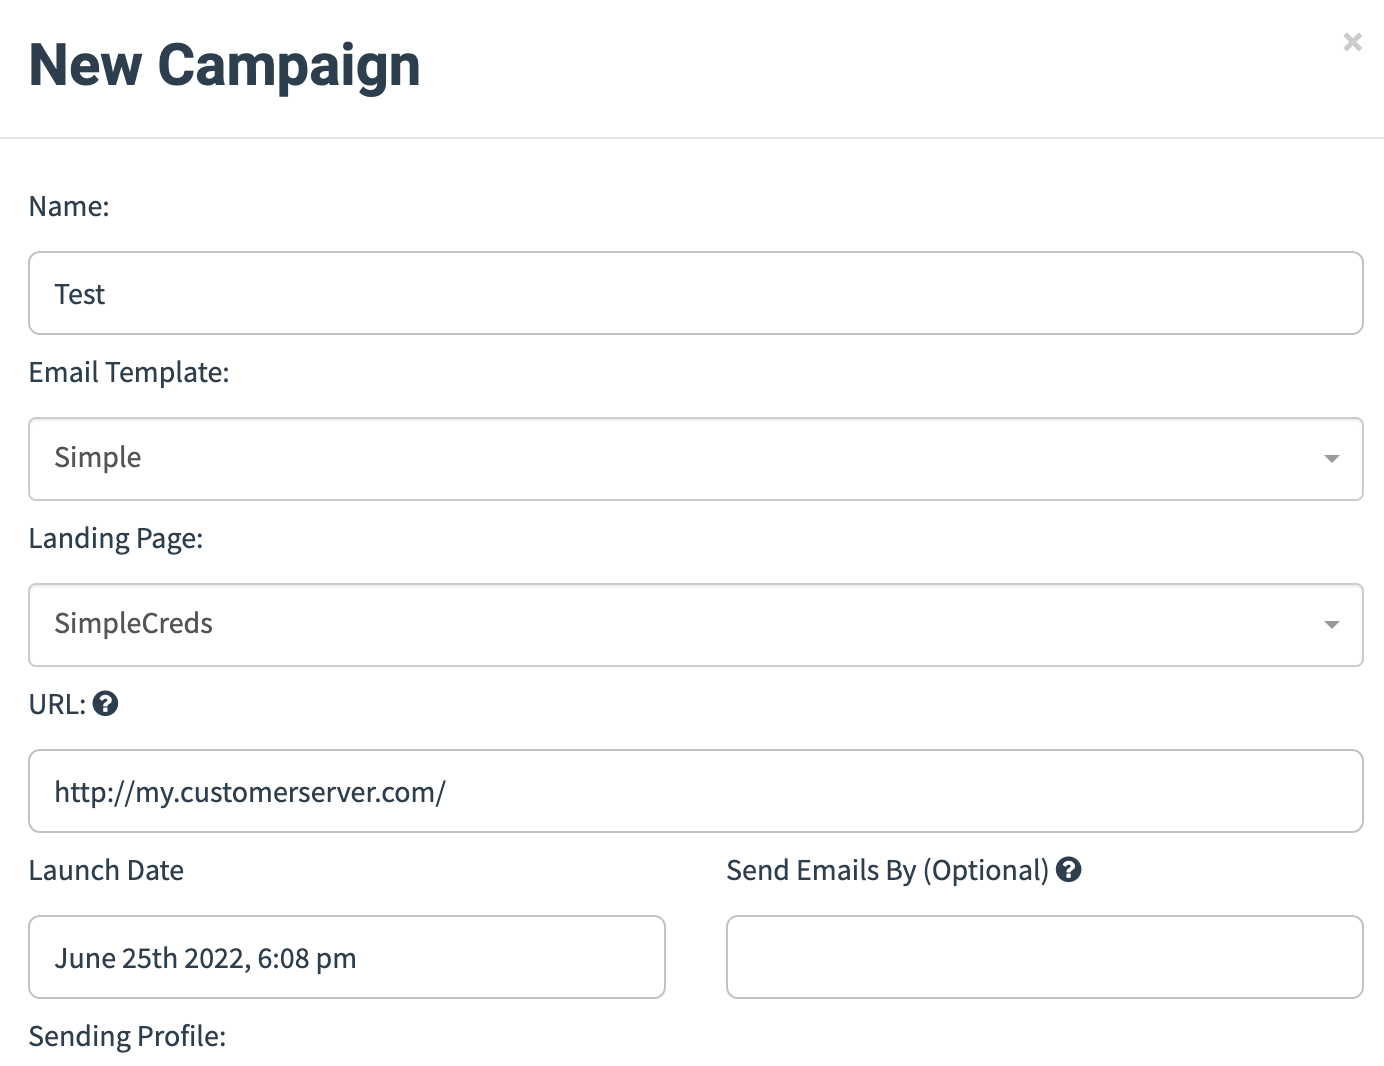Click the Sending Profile label
This screenshot has height=1066, width=1384.
click(127, 1037)
